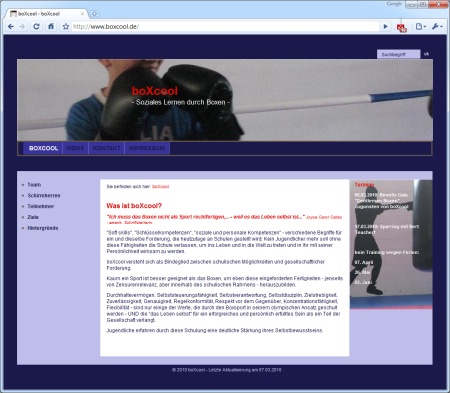Click the 'Was ist boXcool?' heading
450x393 pixels.
(134, 206)
